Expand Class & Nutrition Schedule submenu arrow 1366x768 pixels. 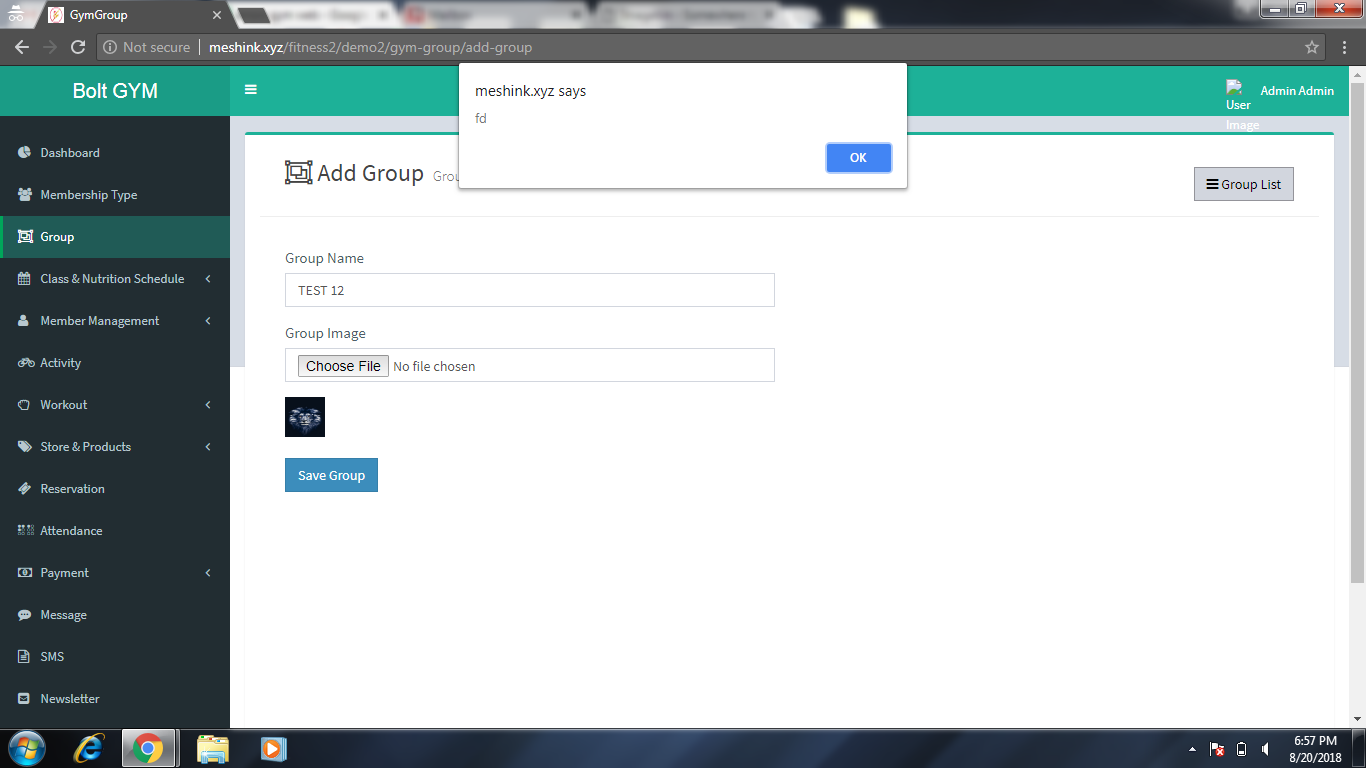point(208,279)
